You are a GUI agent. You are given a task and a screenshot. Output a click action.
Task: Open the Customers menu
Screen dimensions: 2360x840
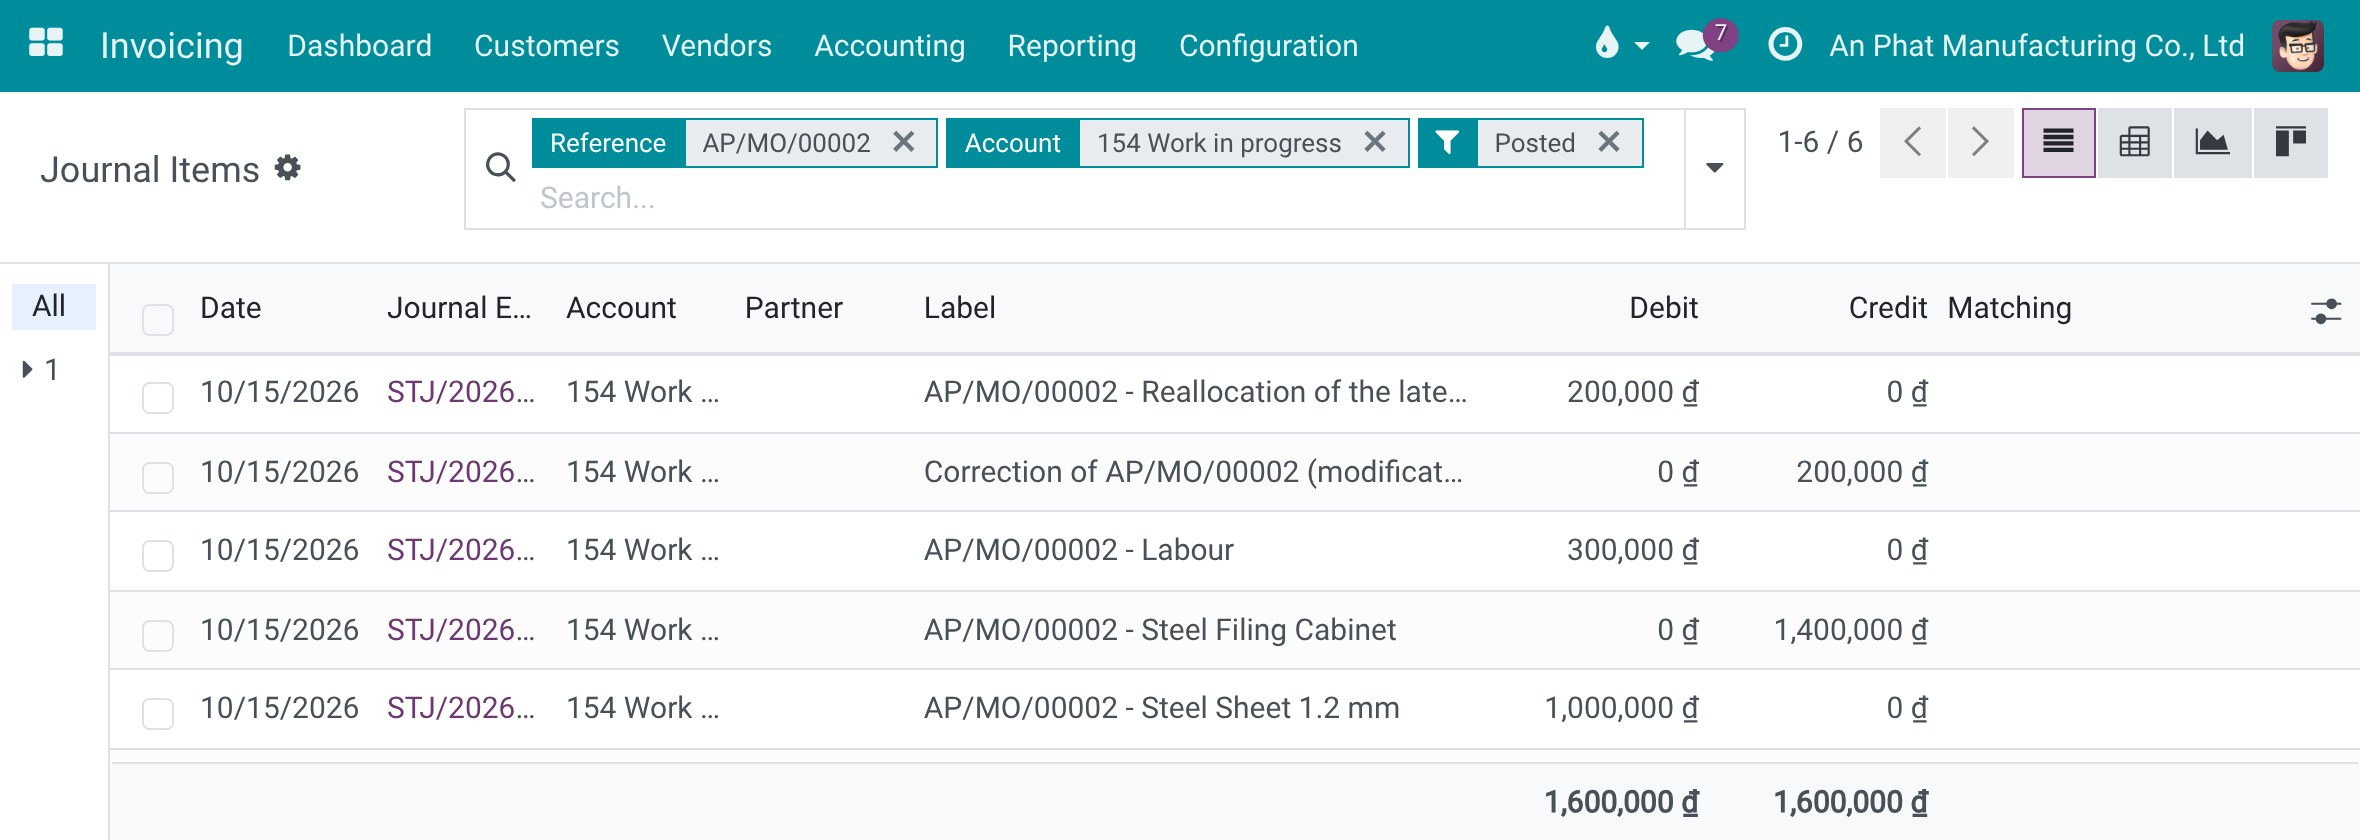click(546, 46)
